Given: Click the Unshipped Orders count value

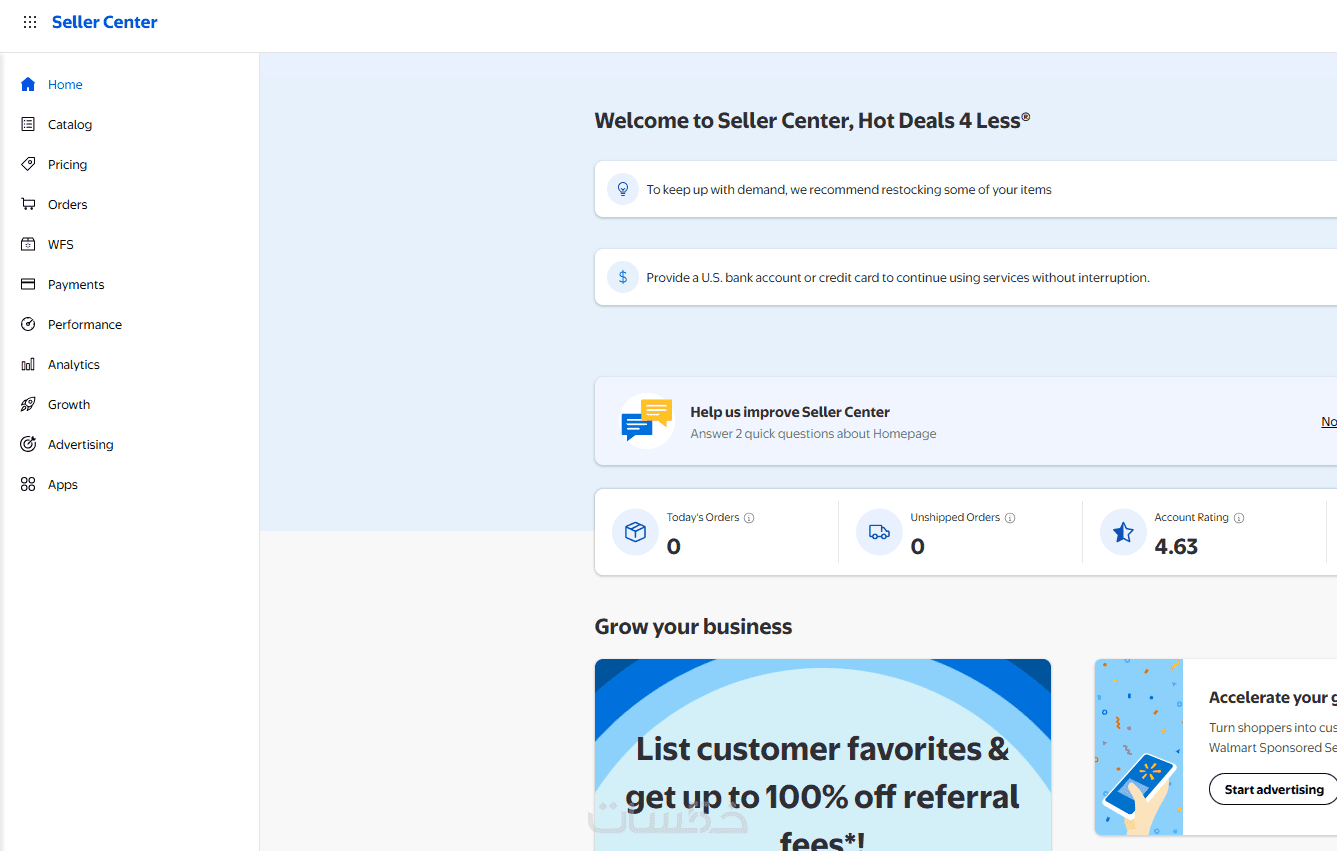Looking at the screenshot, I should tap(918, 546).
